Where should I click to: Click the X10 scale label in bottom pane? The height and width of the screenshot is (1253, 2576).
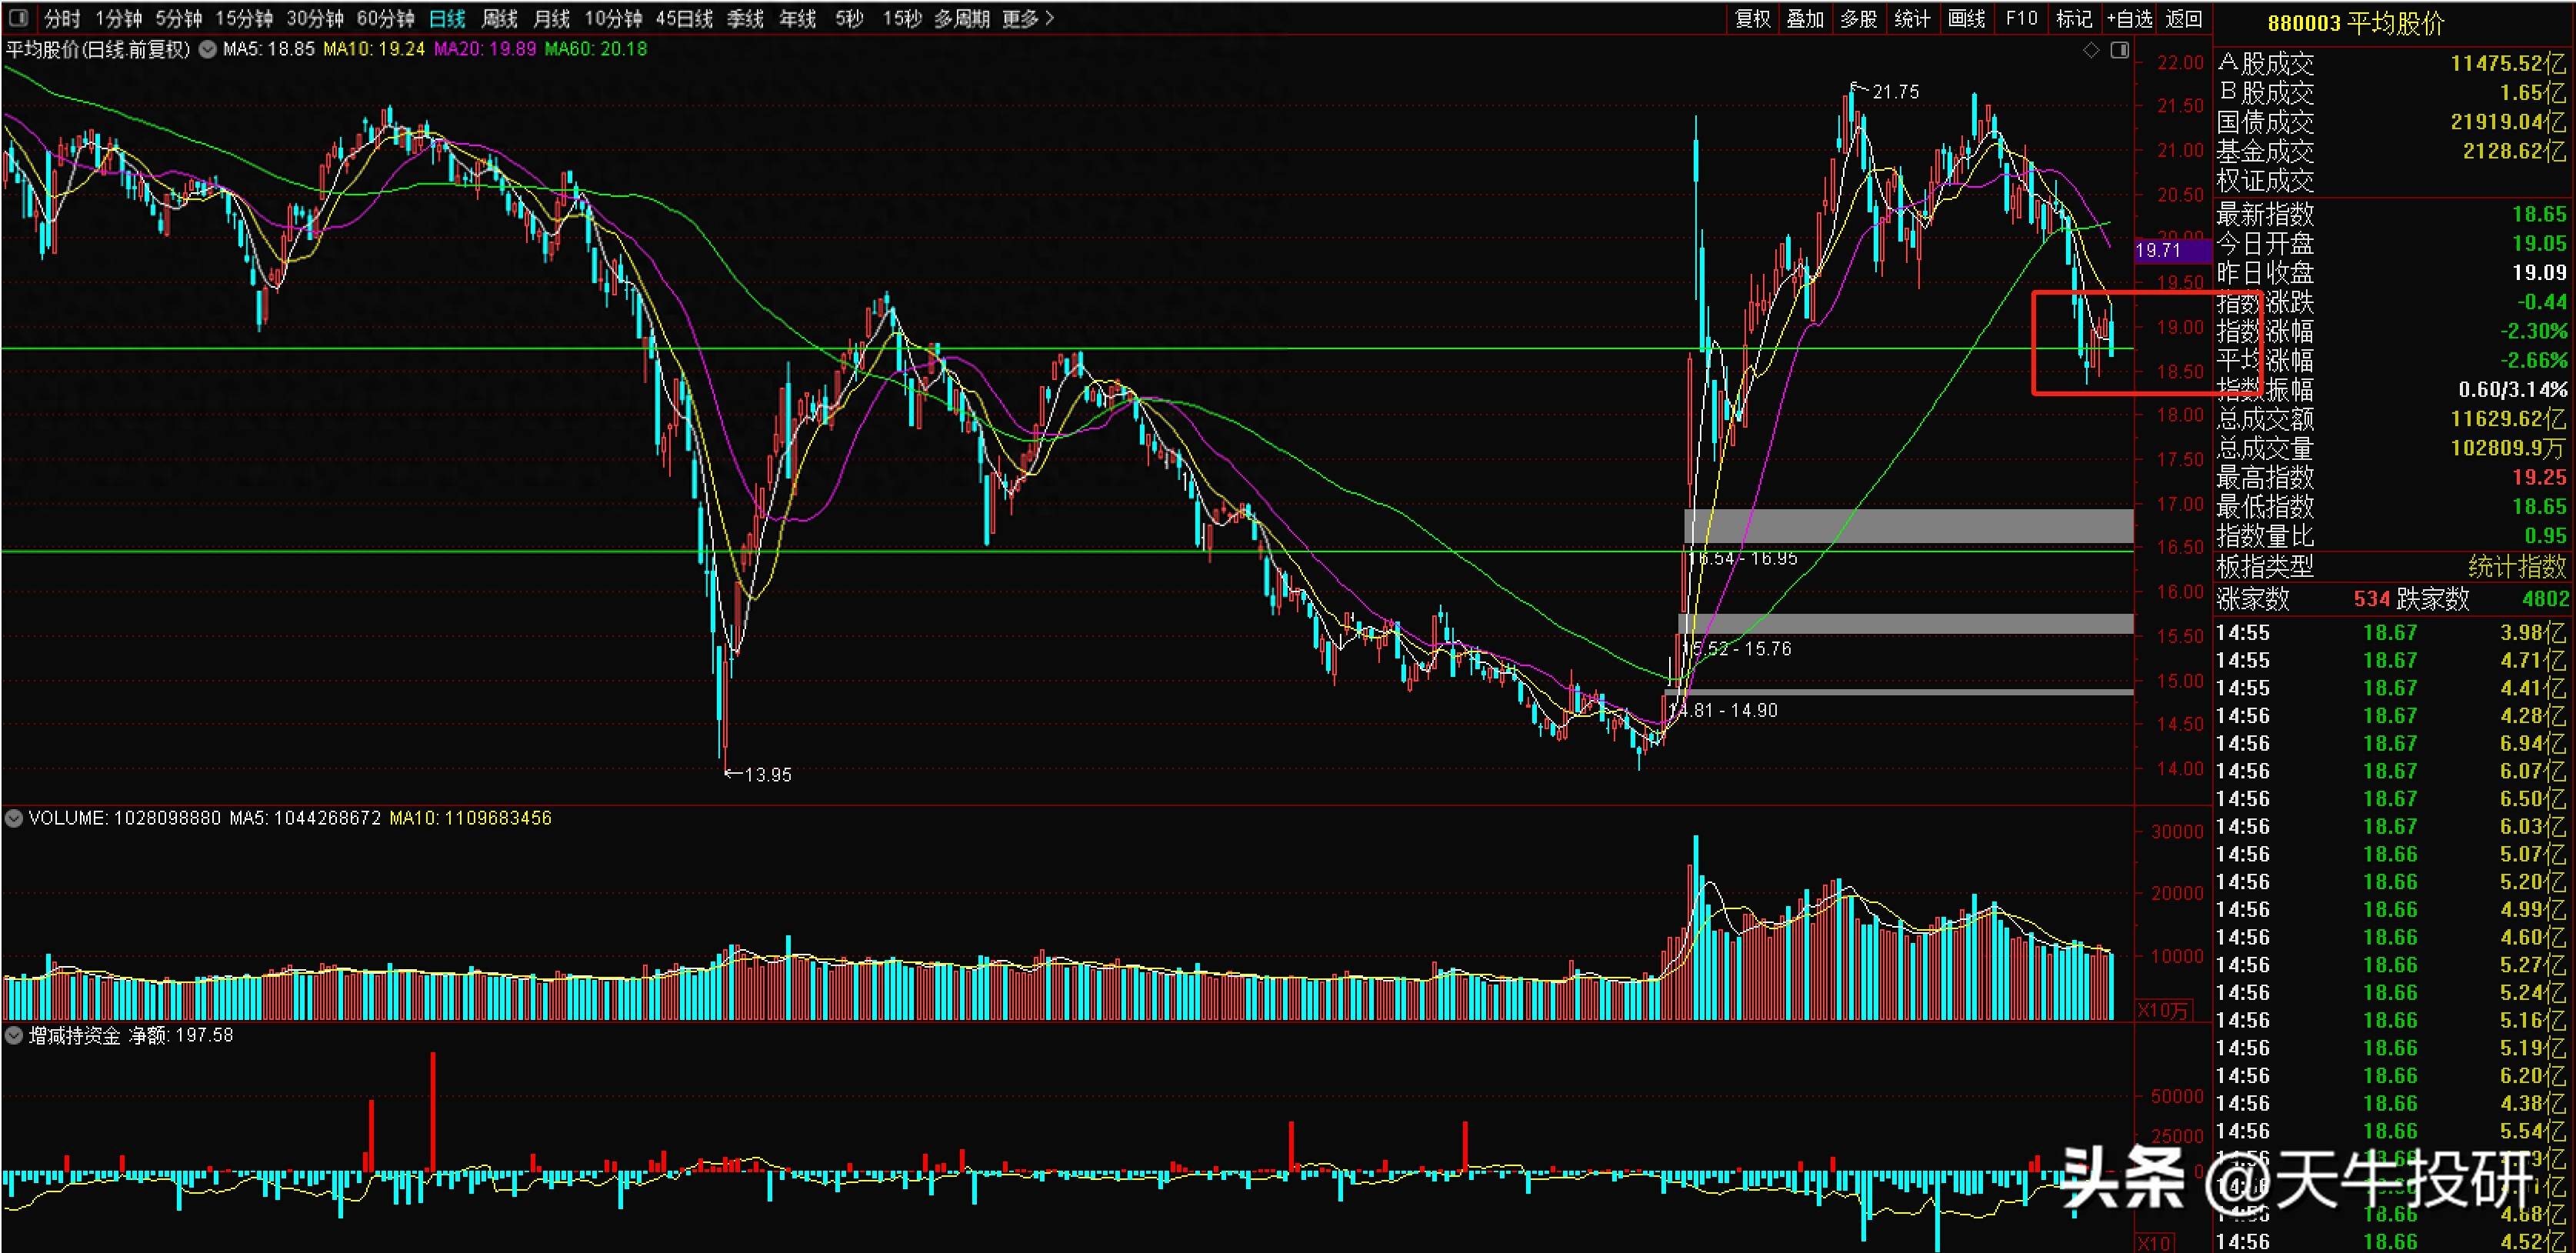(2154, 1243)
